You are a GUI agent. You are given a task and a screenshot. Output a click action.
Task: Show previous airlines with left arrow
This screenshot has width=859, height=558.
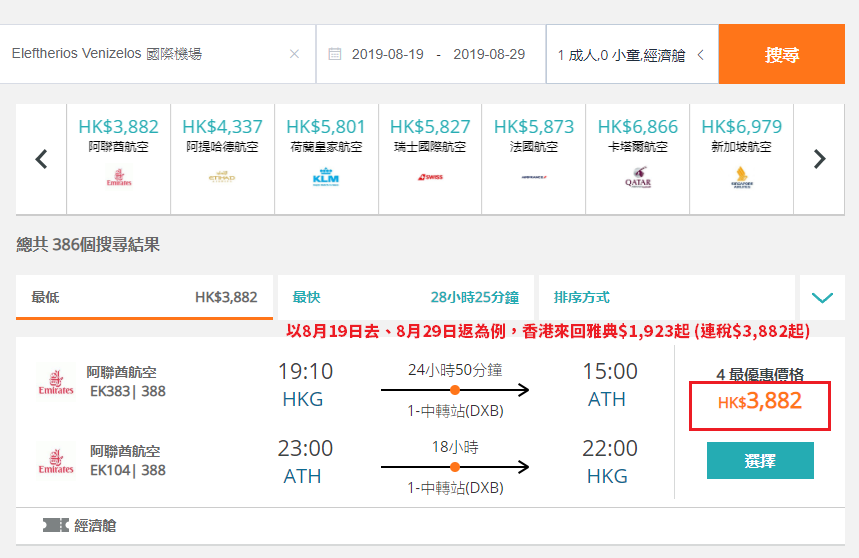point(41,159)
